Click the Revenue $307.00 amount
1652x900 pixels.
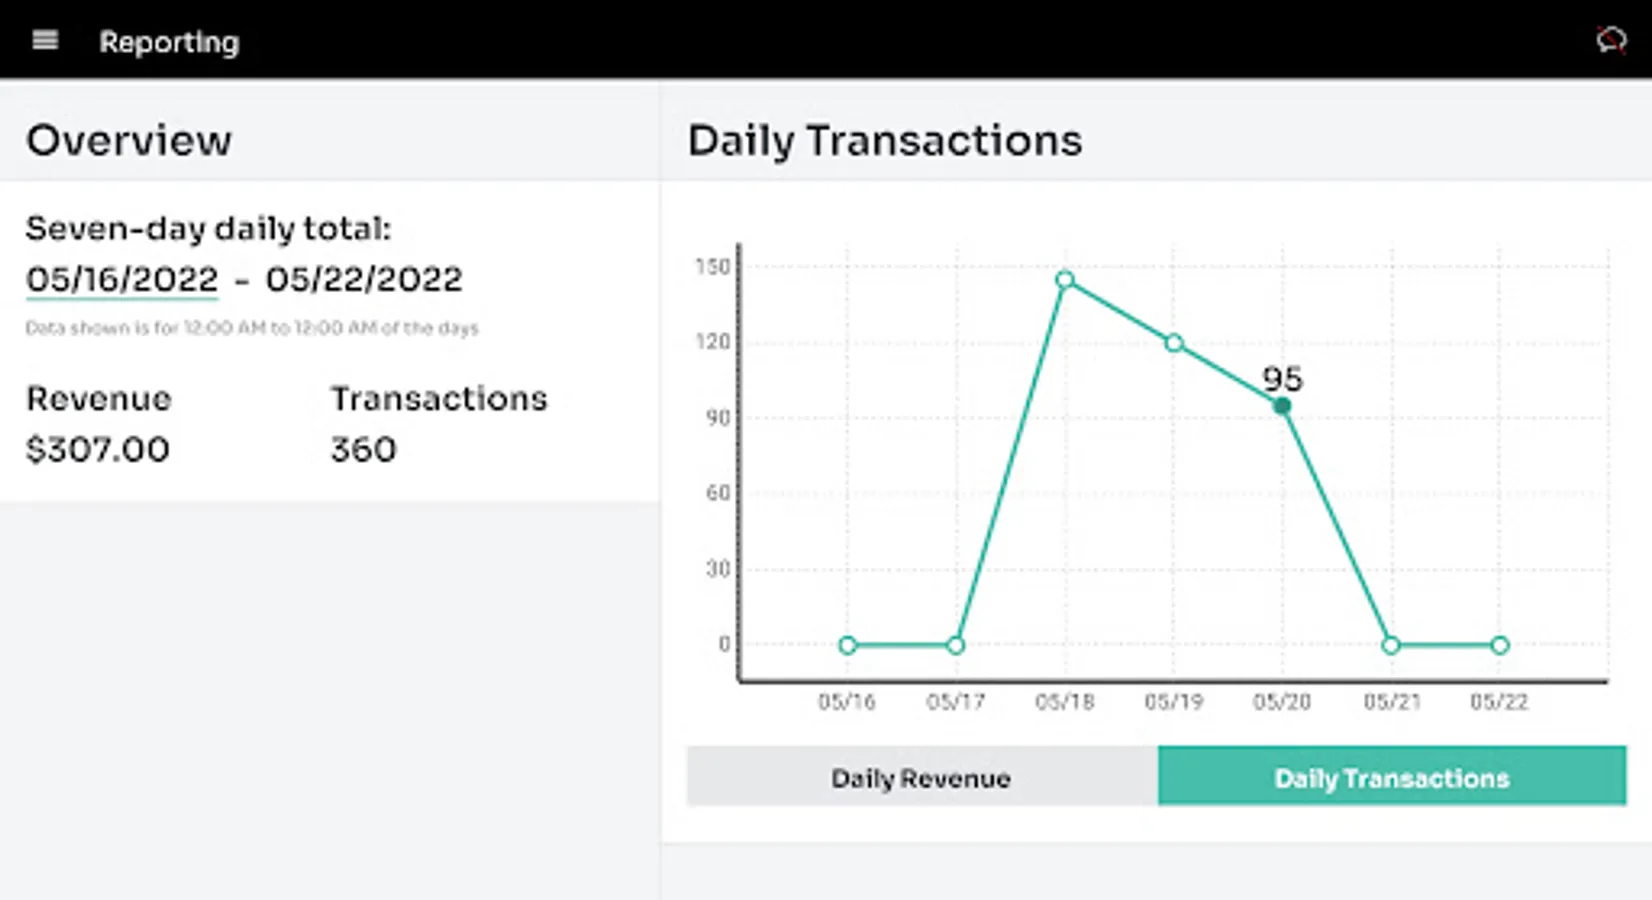98,449
